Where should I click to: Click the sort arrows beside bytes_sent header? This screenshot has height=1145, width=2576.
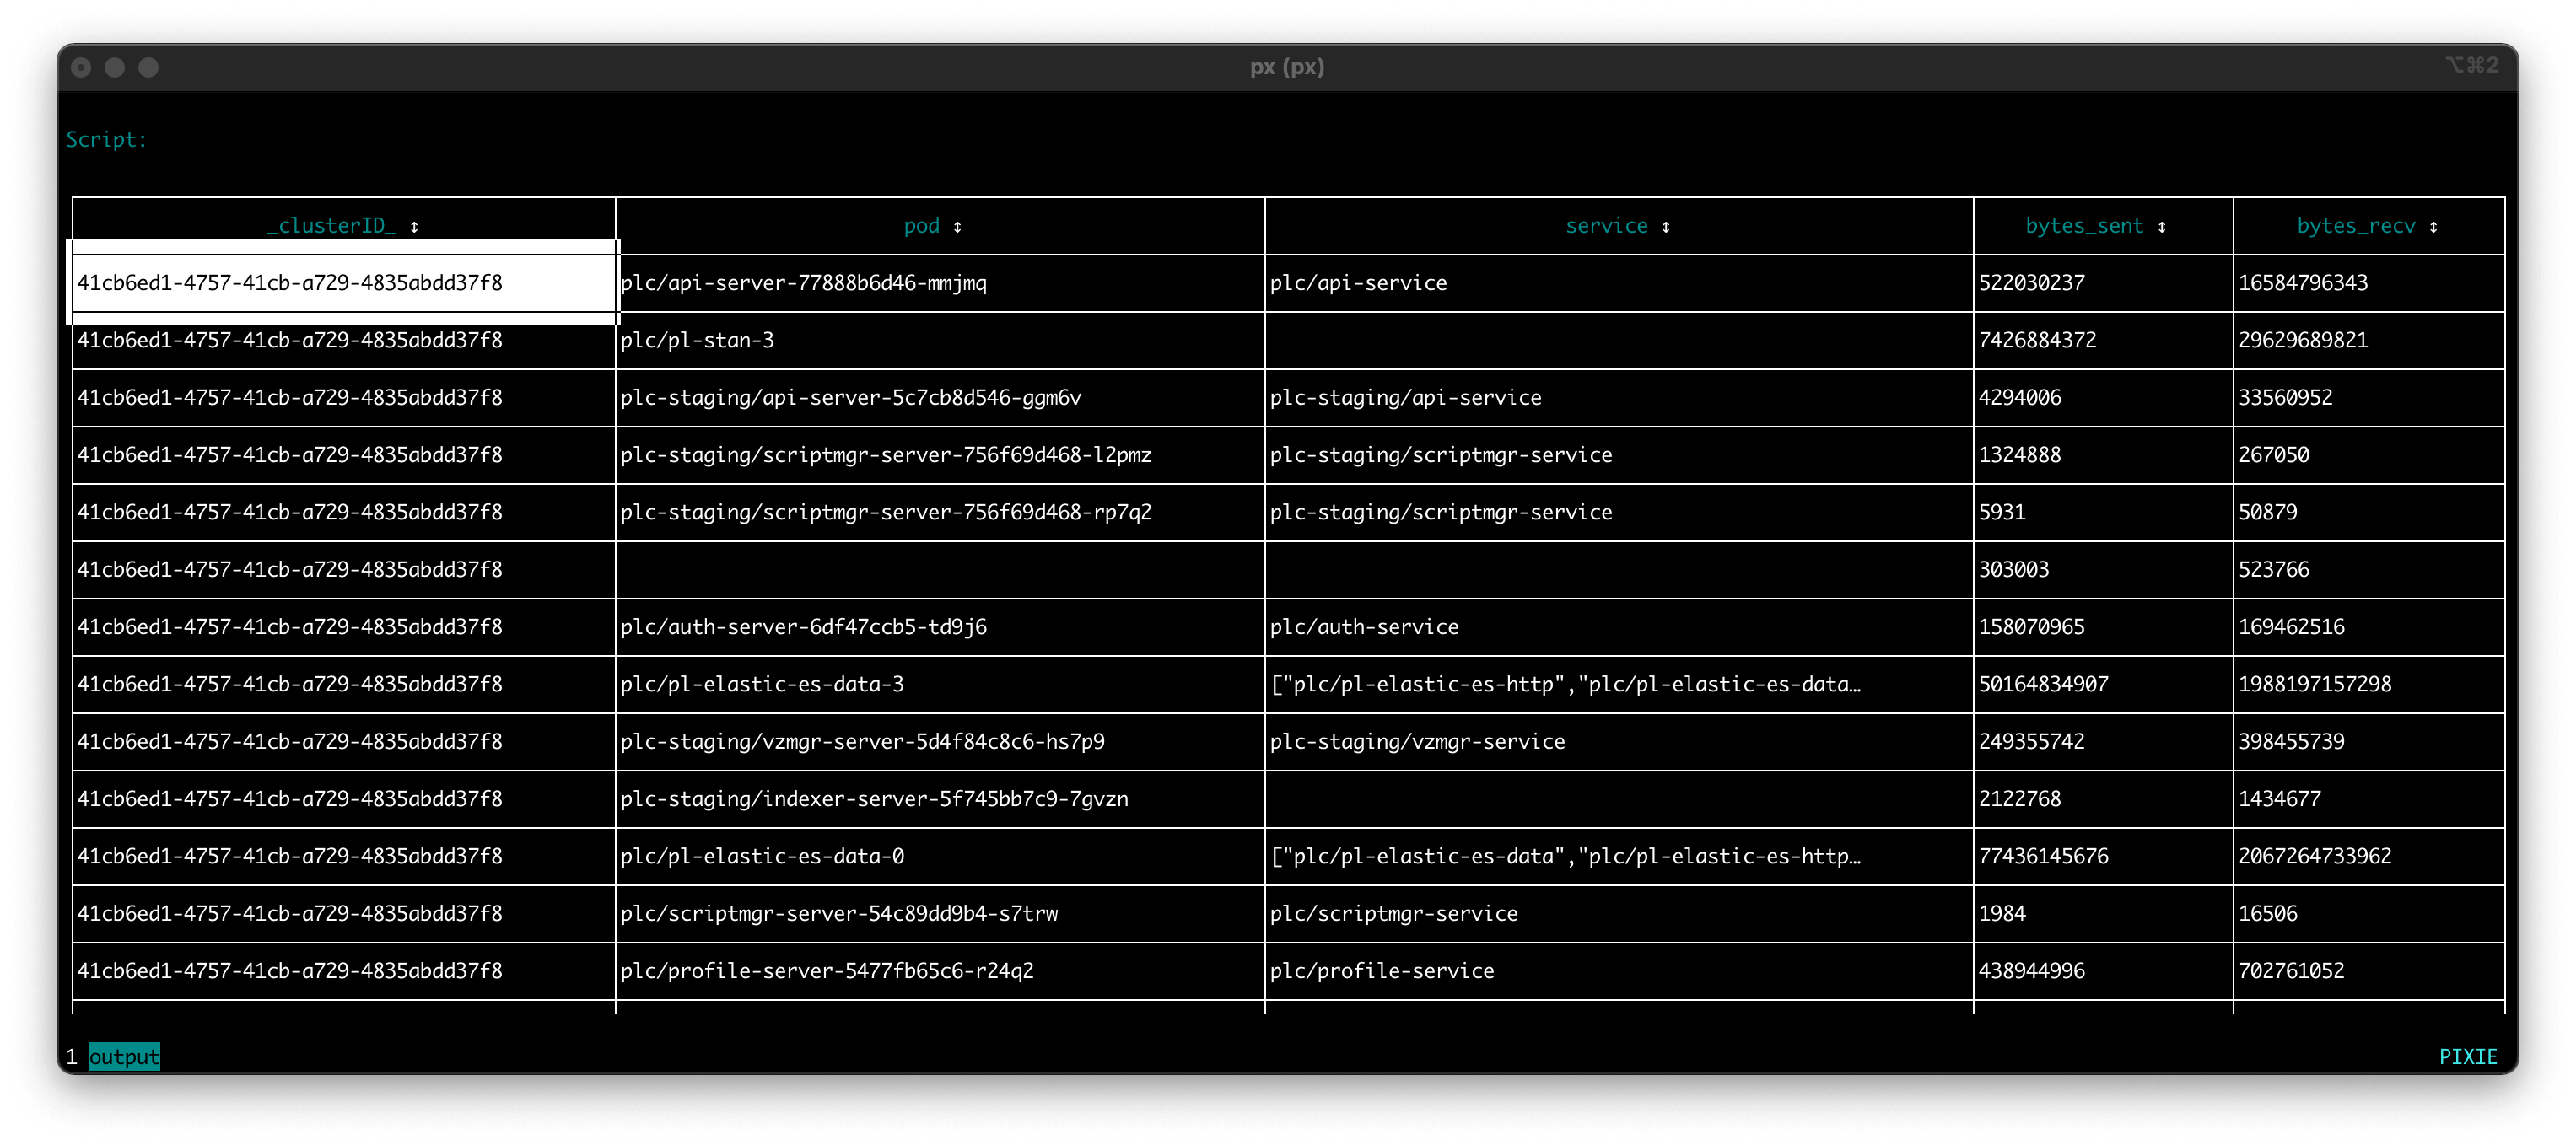[x=2162, y=227]
